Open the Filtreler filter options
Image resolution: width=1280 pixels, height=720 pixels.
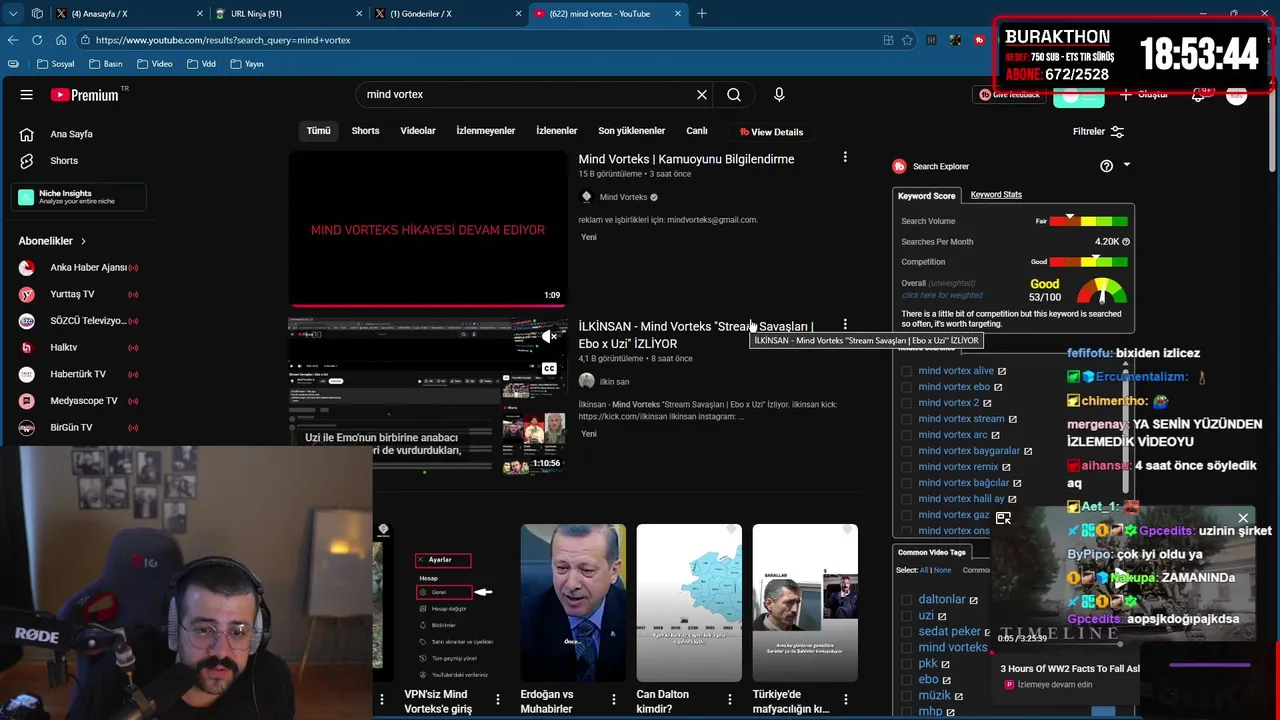1098,132
